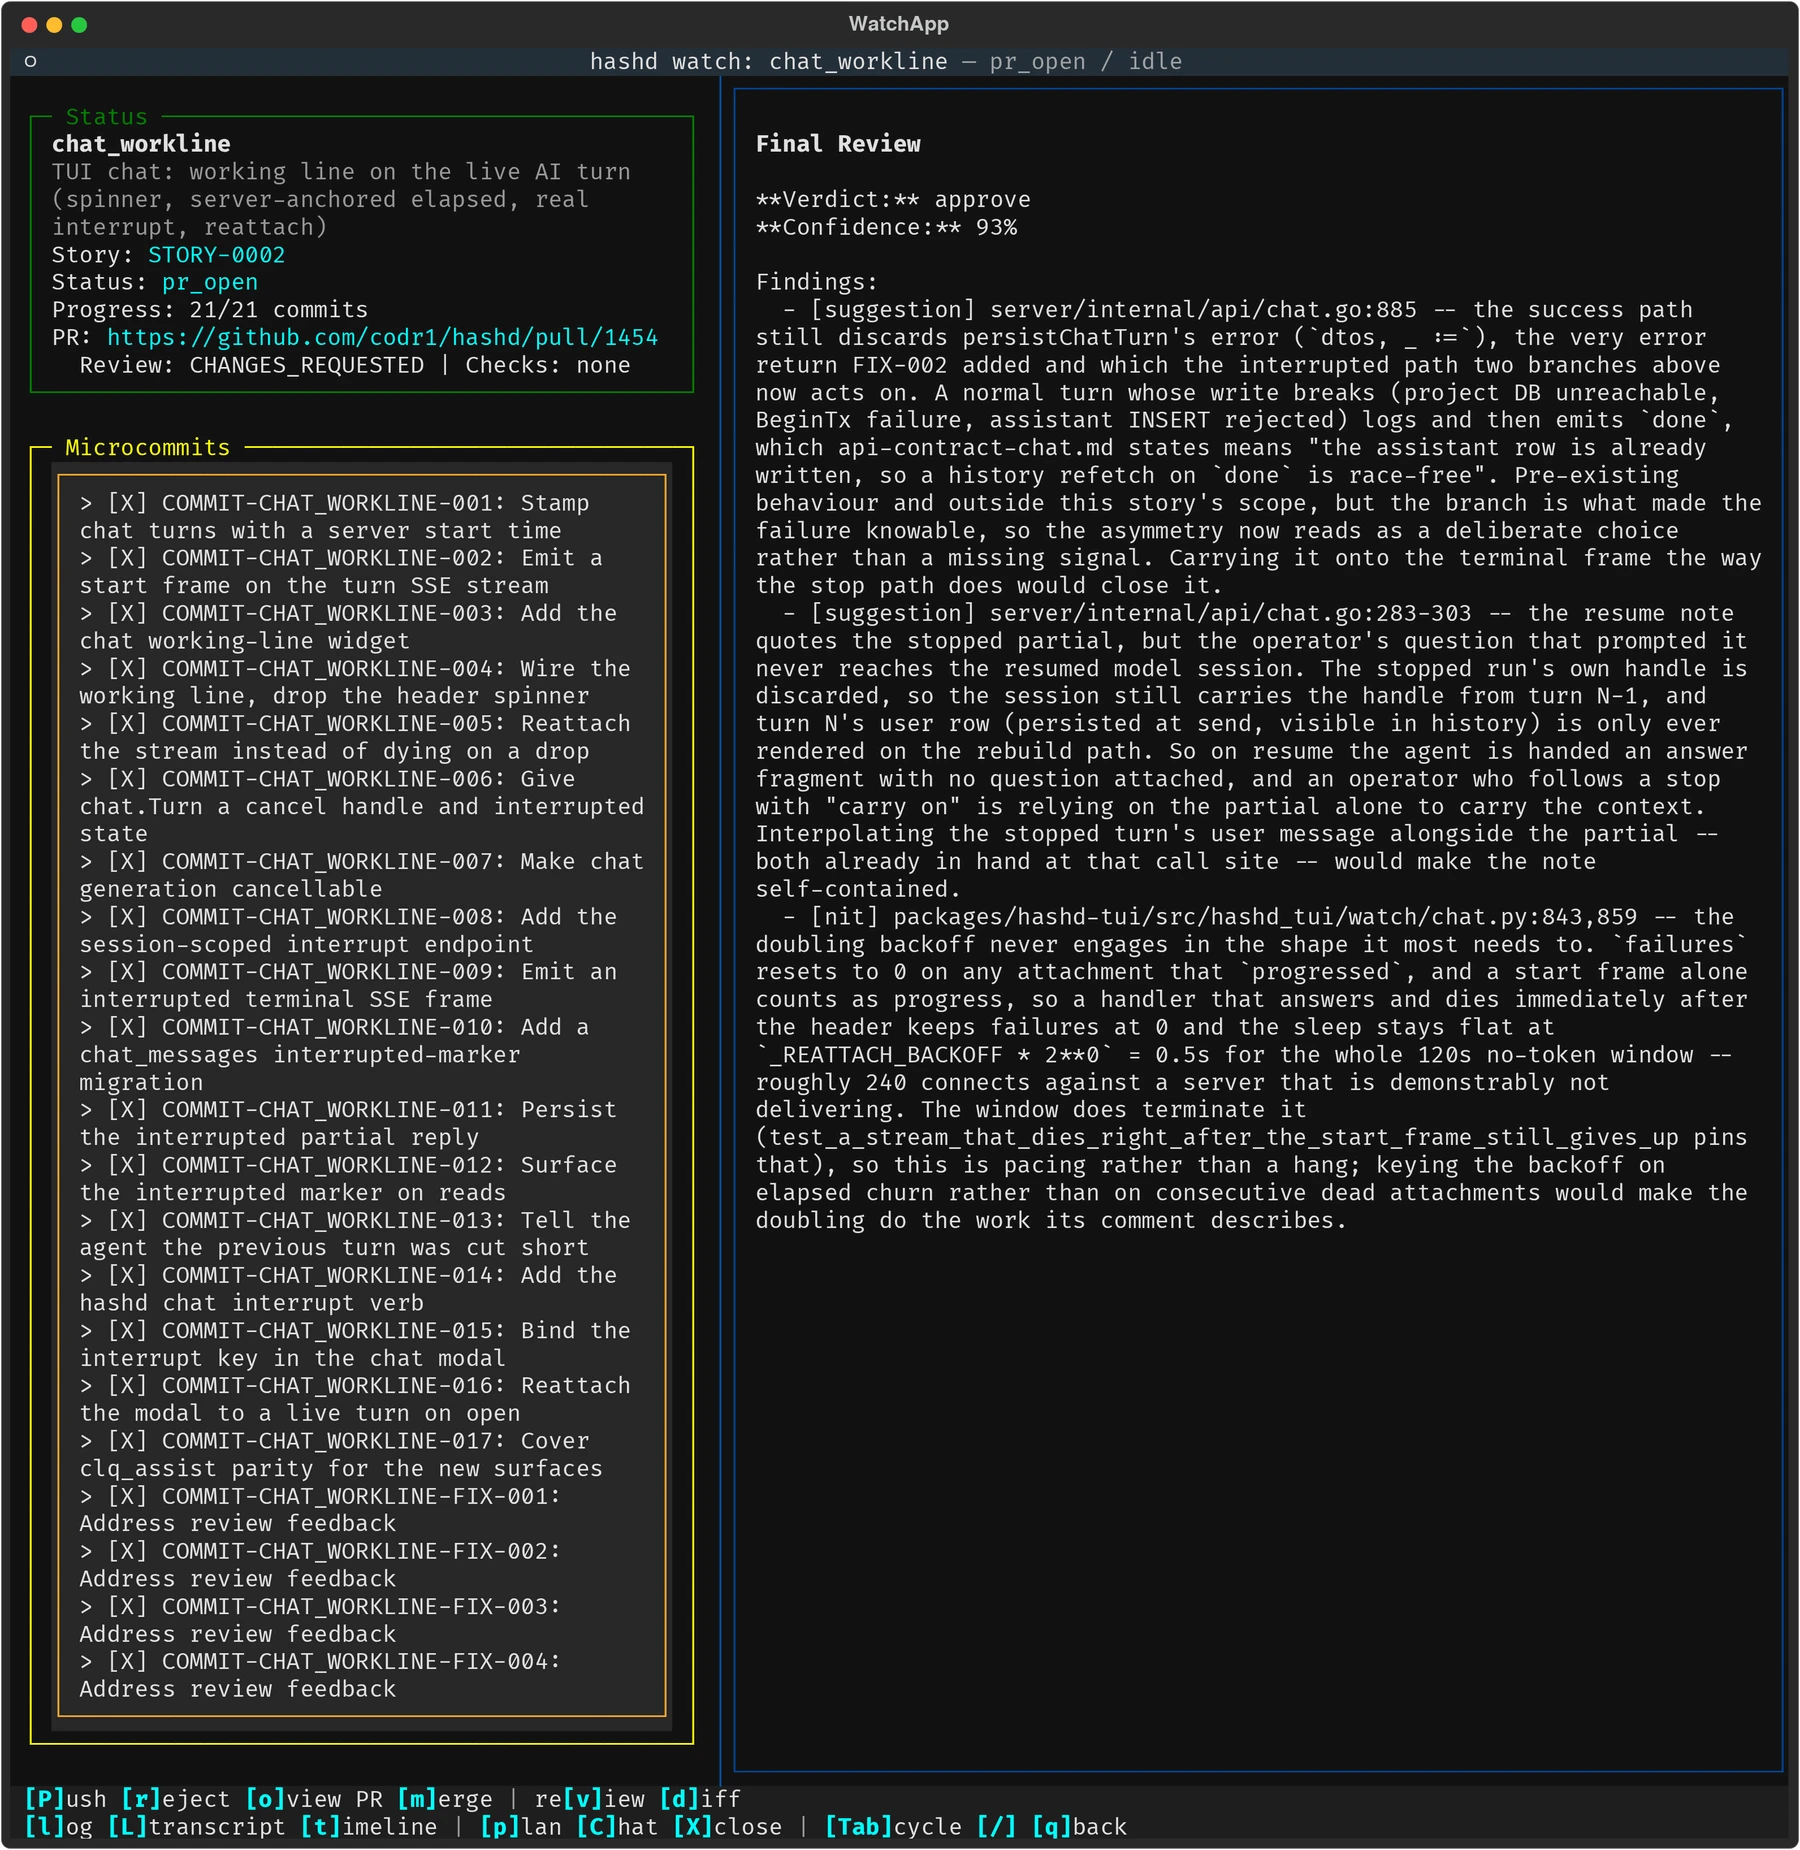Select the [r]eject command
1800x1850 pixels.
[175, 1799]
